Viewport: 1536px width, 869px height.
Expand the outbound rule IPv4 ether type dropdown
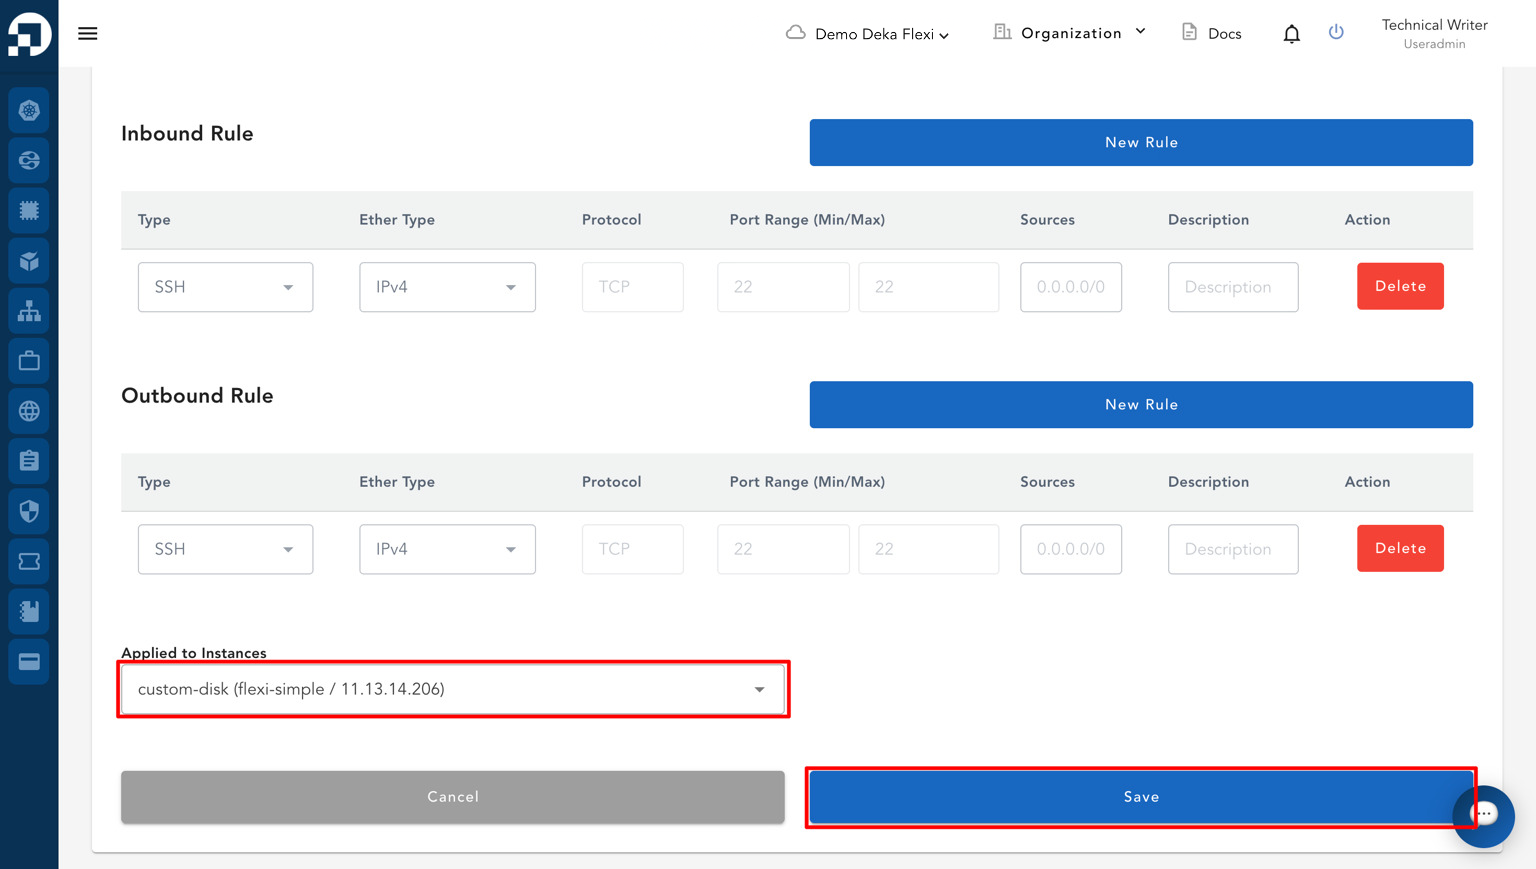click(x=447, y=549)
